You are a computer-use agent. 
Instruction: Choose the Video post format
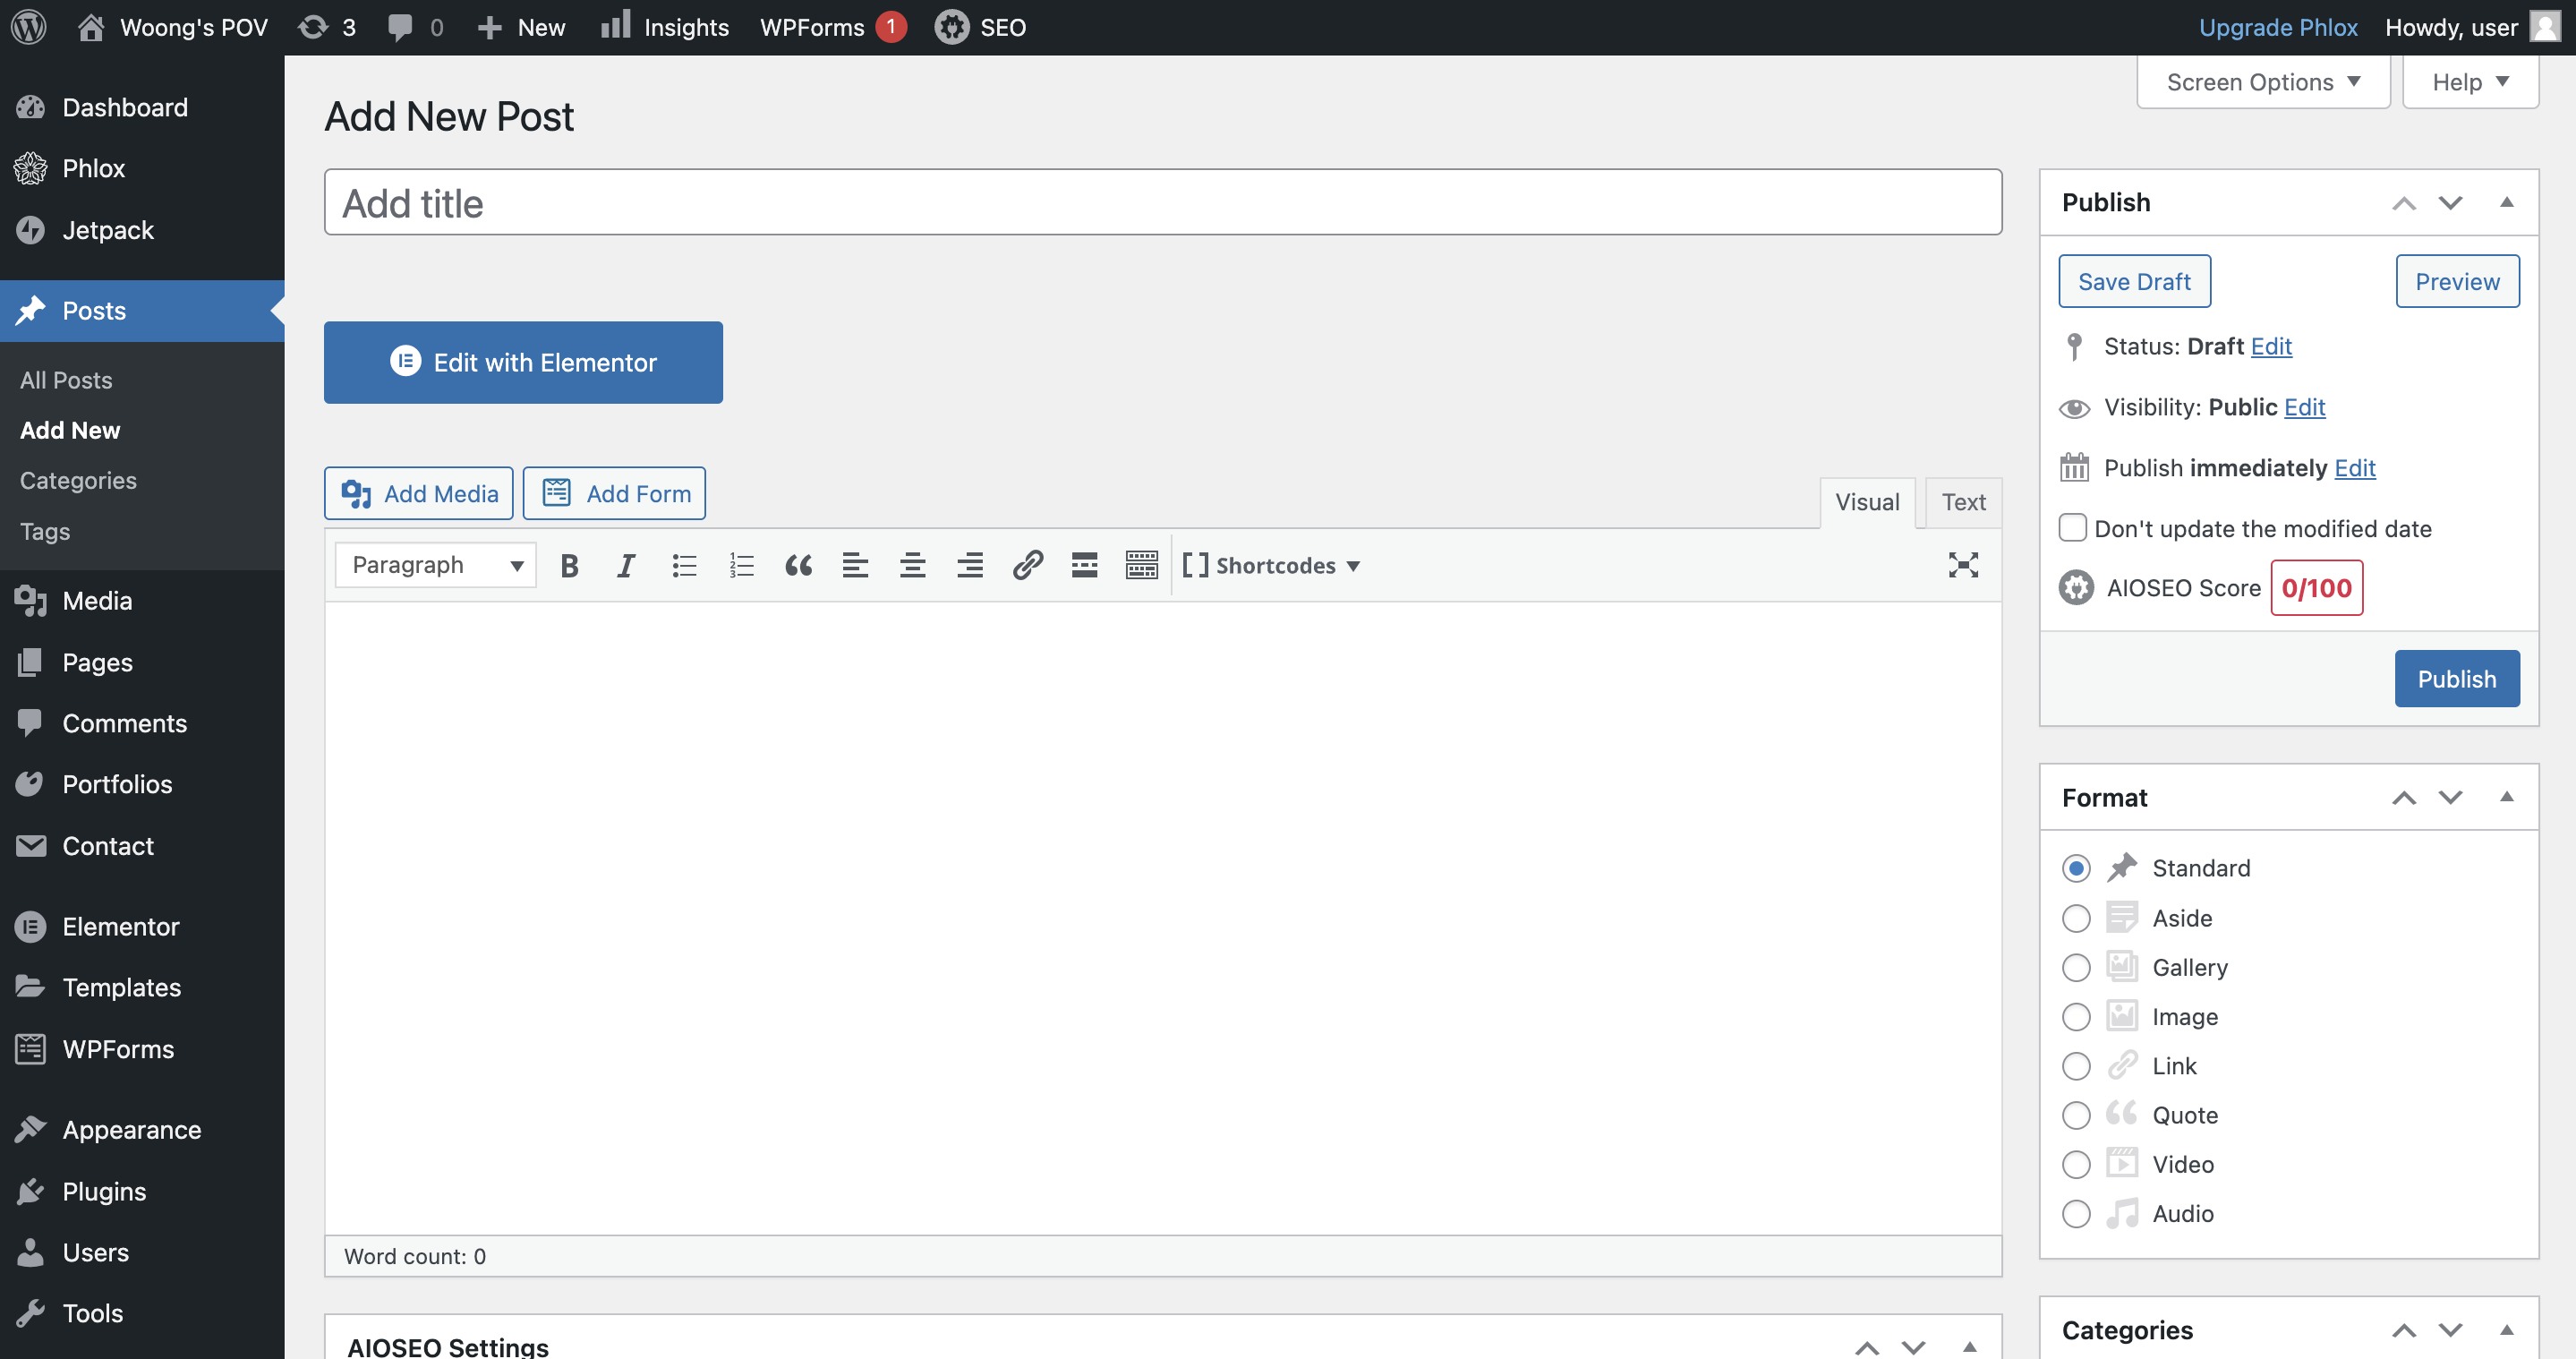point(2076,1164)
